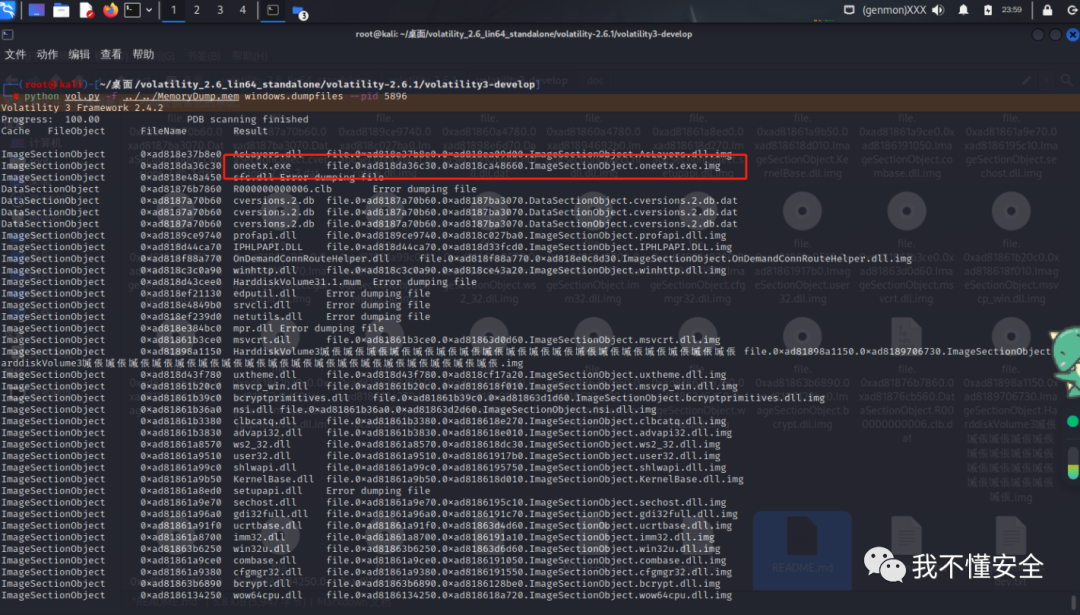1080x615 pixels.
Task: Click uxtheme.dll in the FileName column
Action: click(x=264, y=375)
